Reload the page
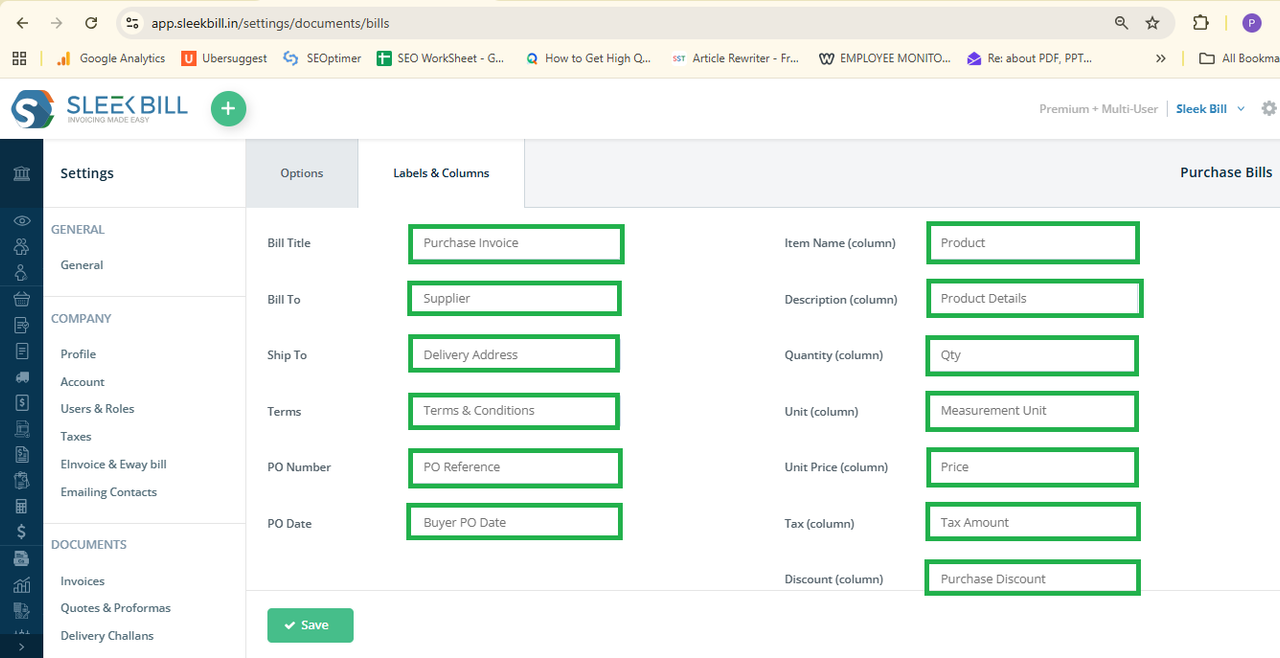The height and width of the screenshot is (658, 1280). coord(91,22)
